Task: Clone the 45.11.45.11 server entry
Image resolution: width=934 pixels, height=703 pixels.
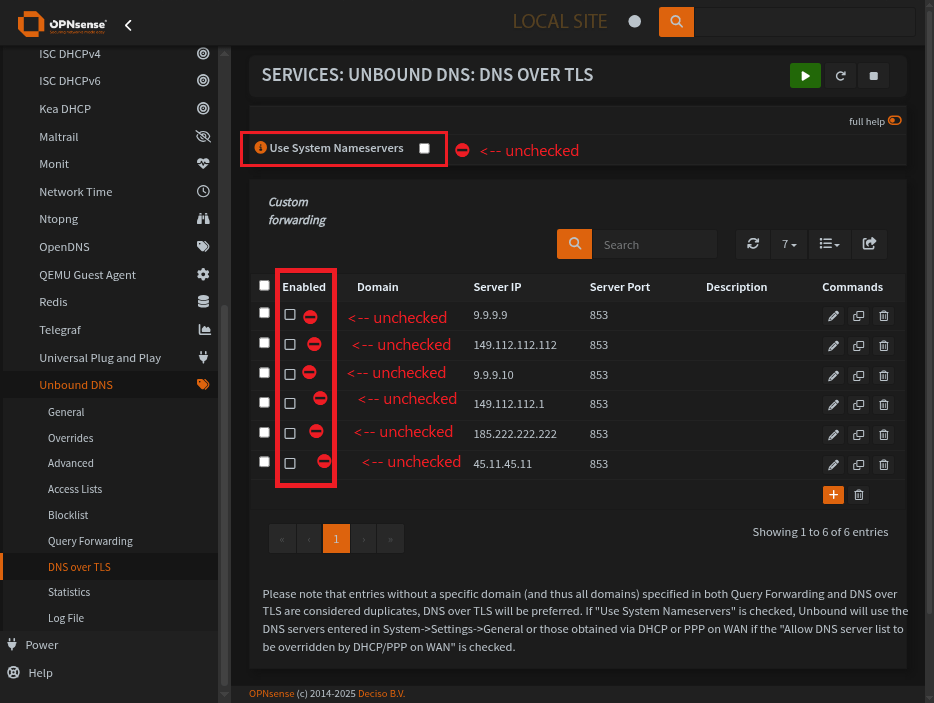Action: tap(858, 465)
